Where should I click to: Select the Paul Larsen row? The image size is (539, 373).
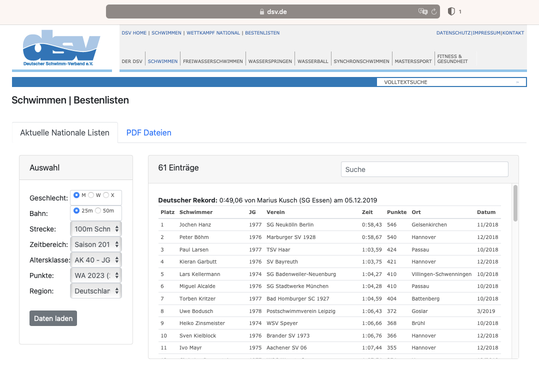click(x=330, y=250)
